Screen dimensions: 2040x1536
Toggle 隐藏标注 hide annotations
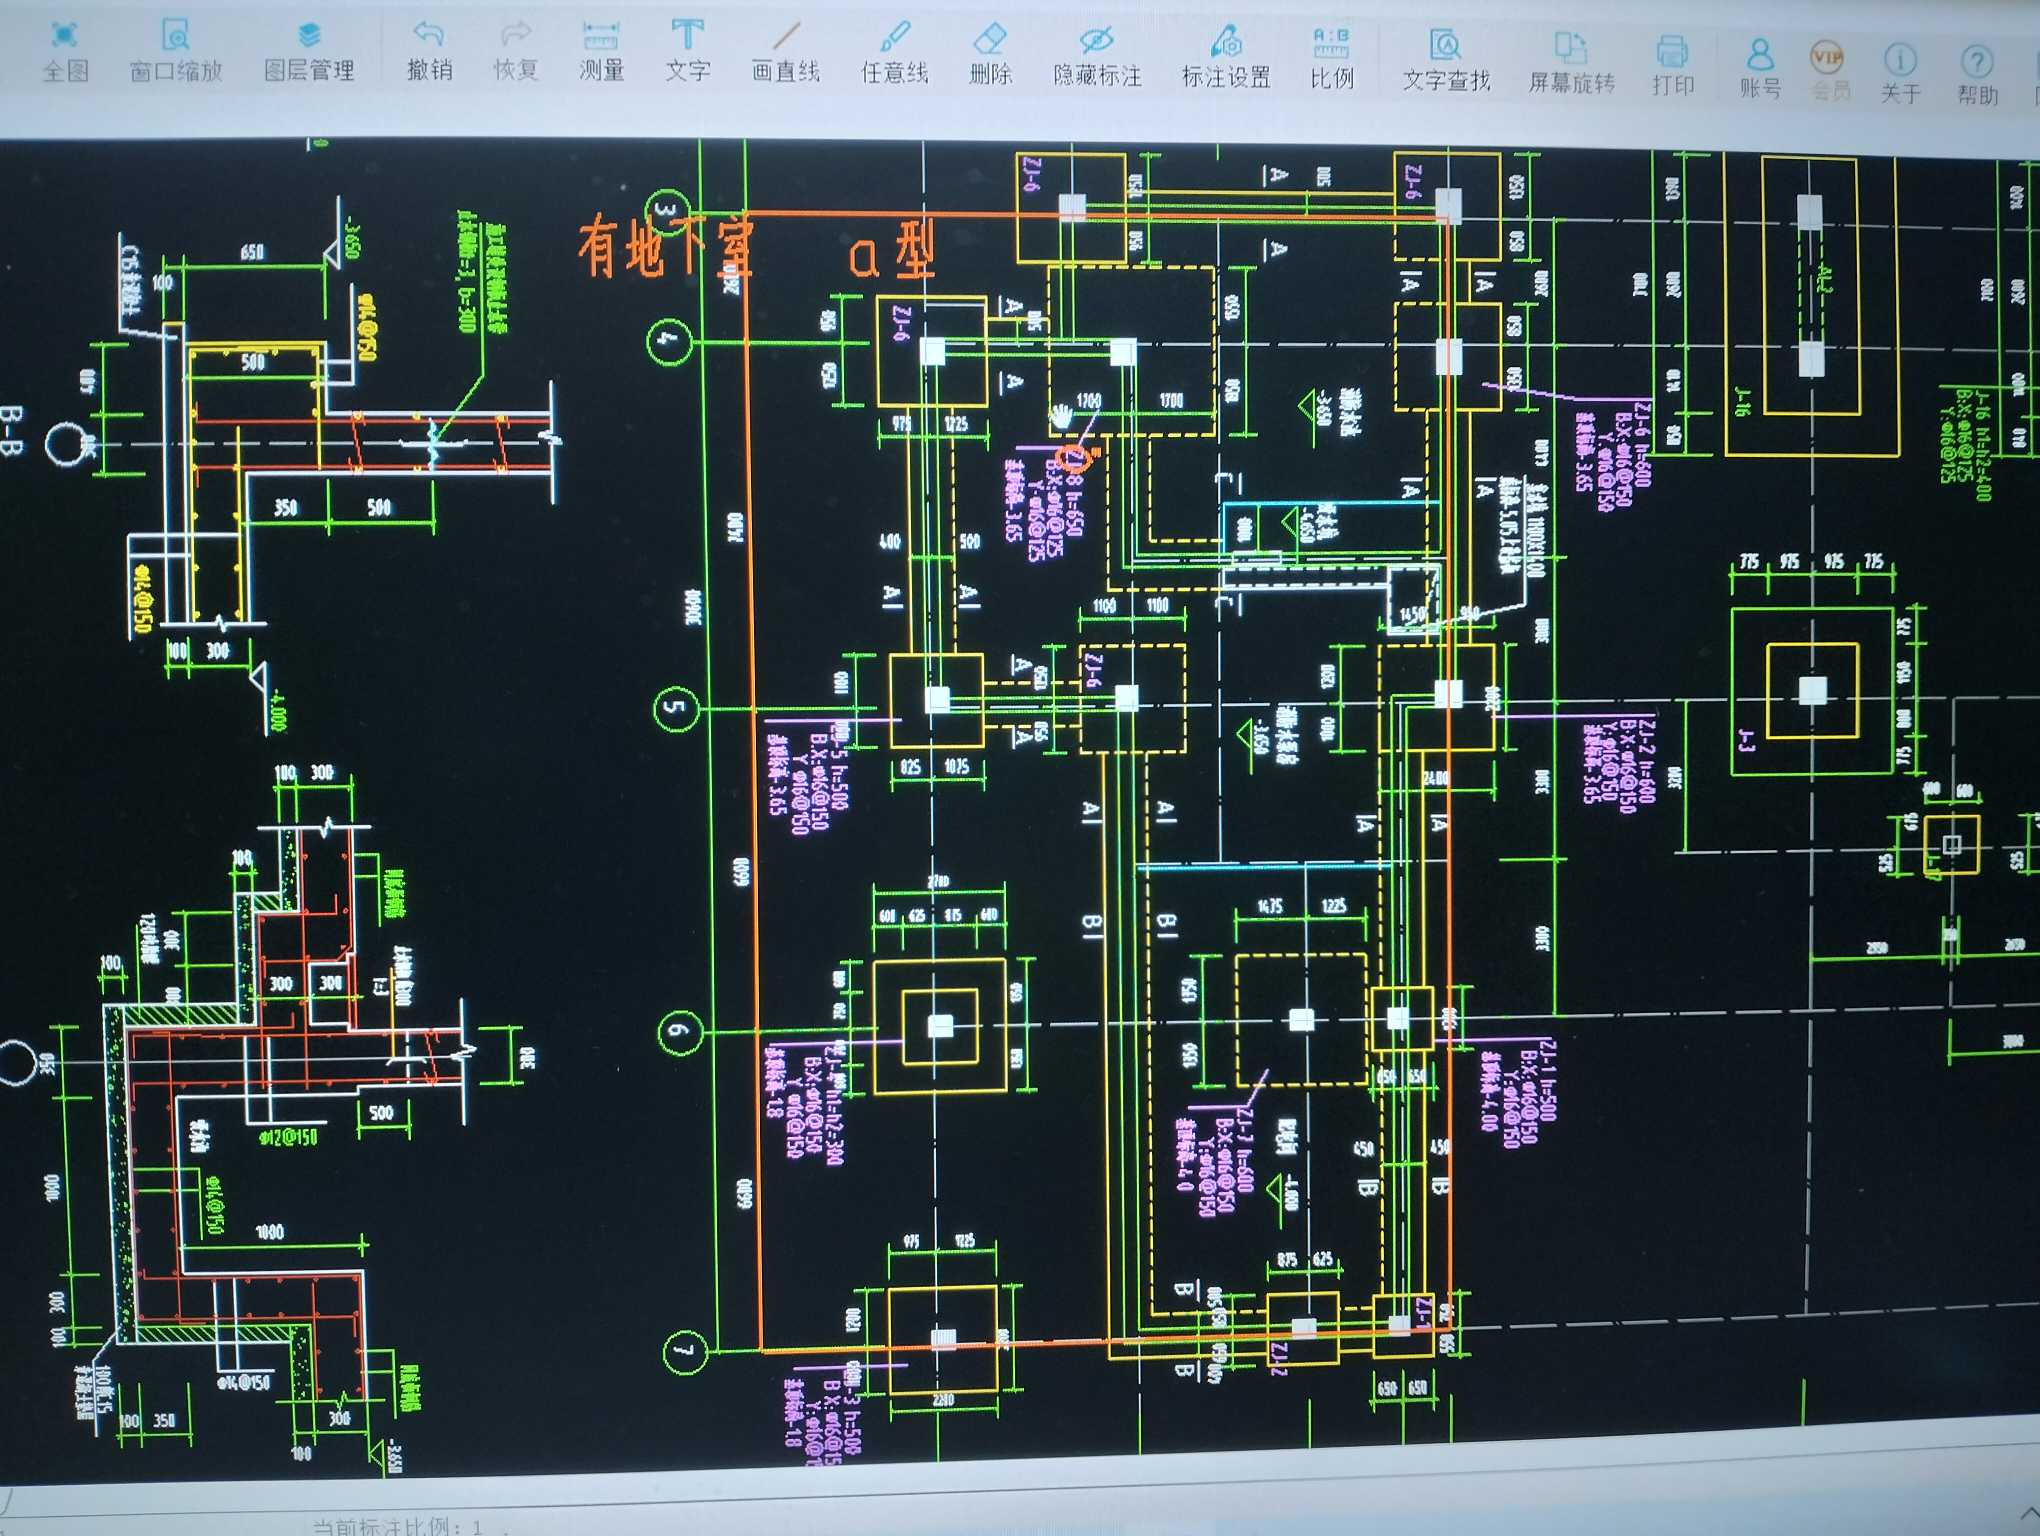tap(1097, 57)
